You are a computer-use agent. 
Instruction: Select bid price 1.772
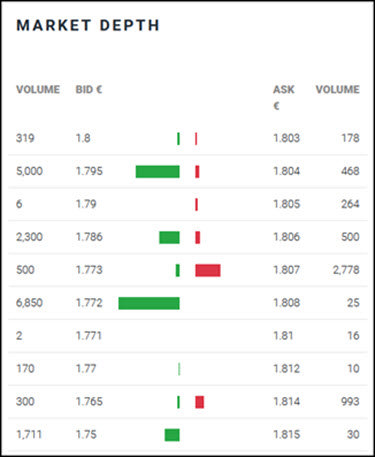(x=89, y=303)
